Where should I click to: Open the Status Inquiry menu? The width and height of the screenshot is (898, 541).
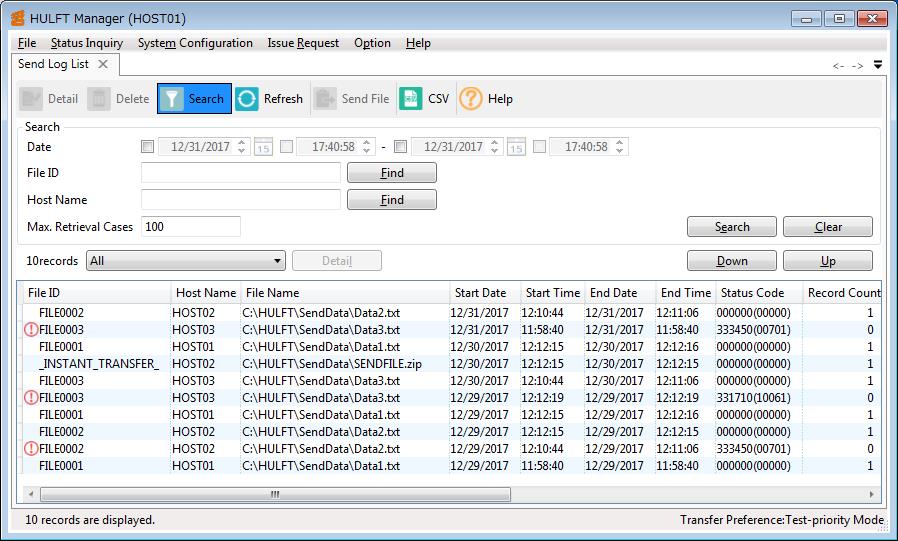pos(86,43)
